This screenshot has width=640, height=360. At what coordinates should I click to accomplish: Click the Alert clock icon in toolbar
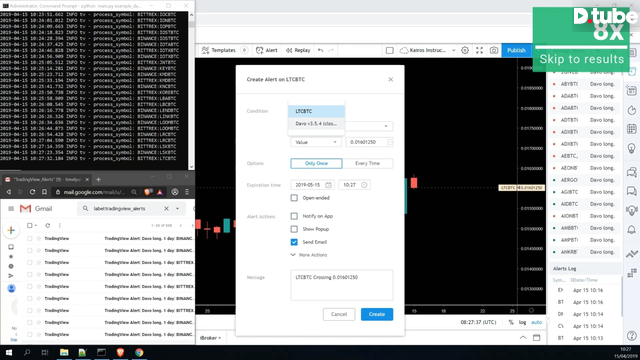260,50
